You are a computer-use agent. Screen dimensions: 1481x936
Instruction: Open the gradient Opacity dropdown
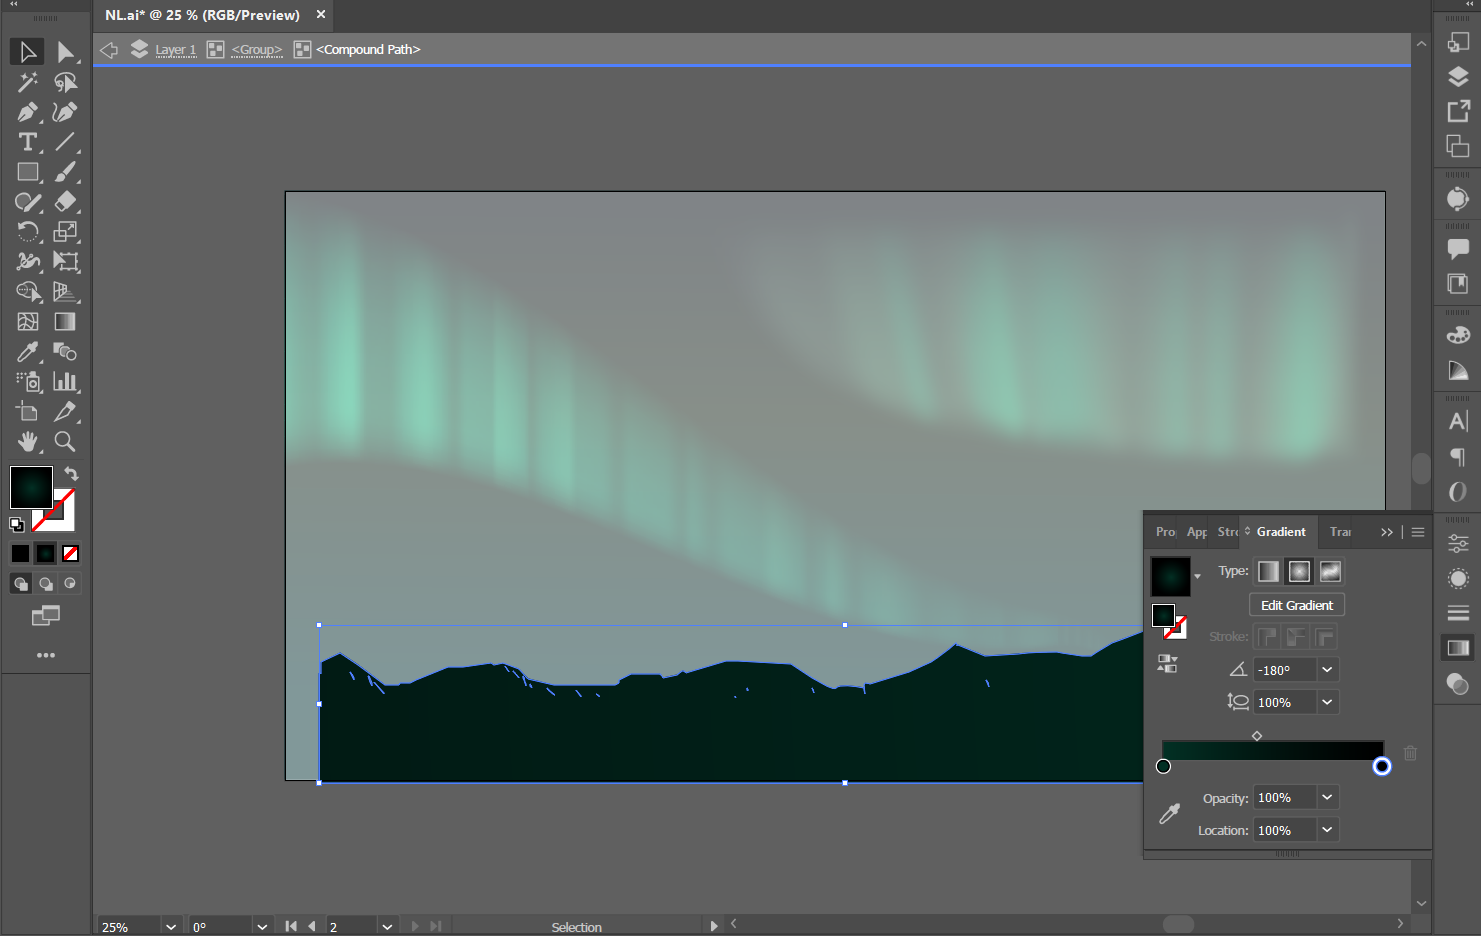click(1327, 797)
